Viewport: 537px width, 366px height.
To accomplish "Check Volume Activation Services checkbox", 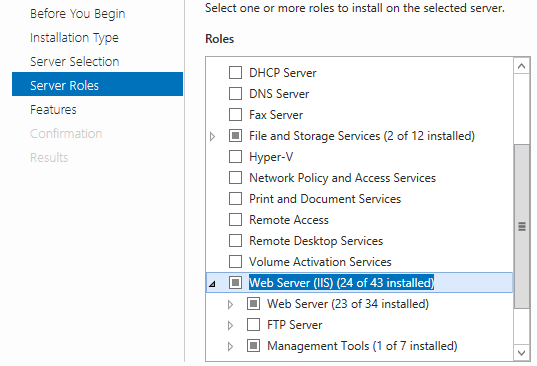I will pos(235,262).
